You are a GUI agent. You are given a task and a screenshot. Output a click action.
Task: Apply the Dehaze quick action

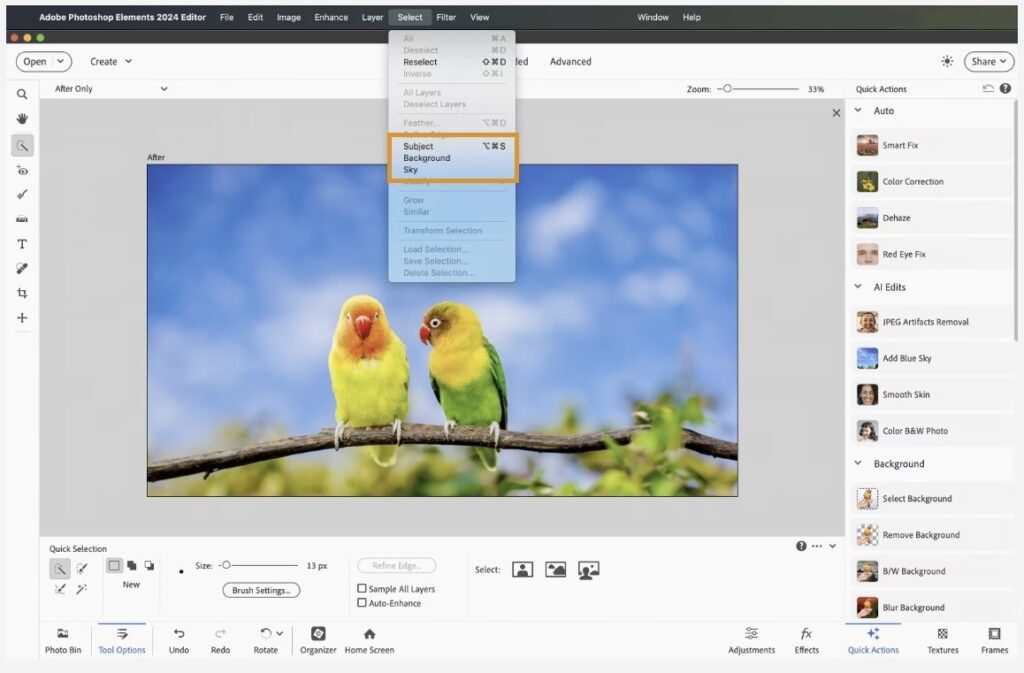coord(906,218)
